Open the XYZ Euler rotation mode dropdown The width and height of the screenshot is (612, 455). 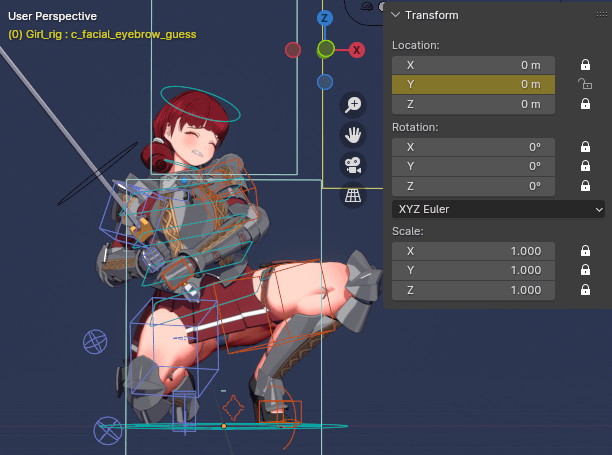click(498, 209)
